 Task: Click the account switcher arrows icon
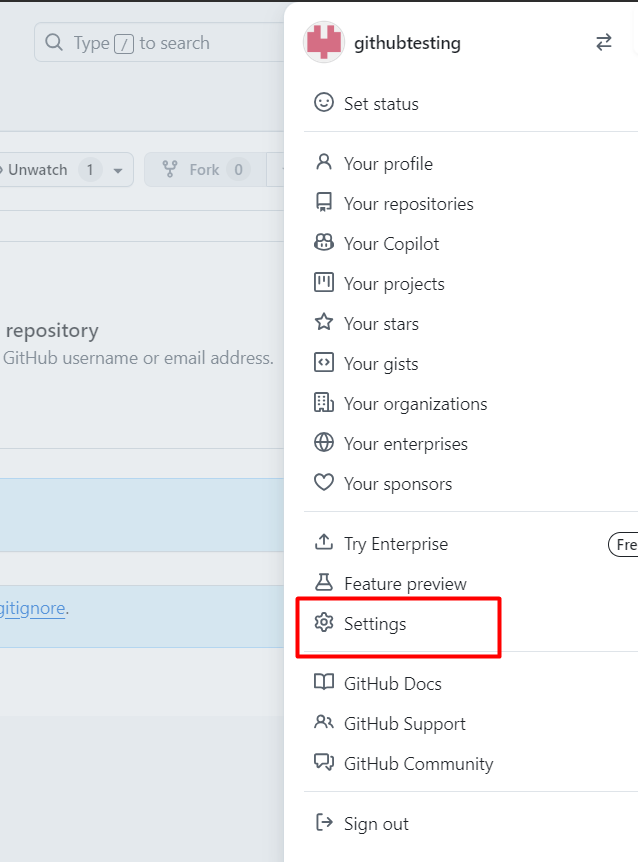(x=603, y=42)
